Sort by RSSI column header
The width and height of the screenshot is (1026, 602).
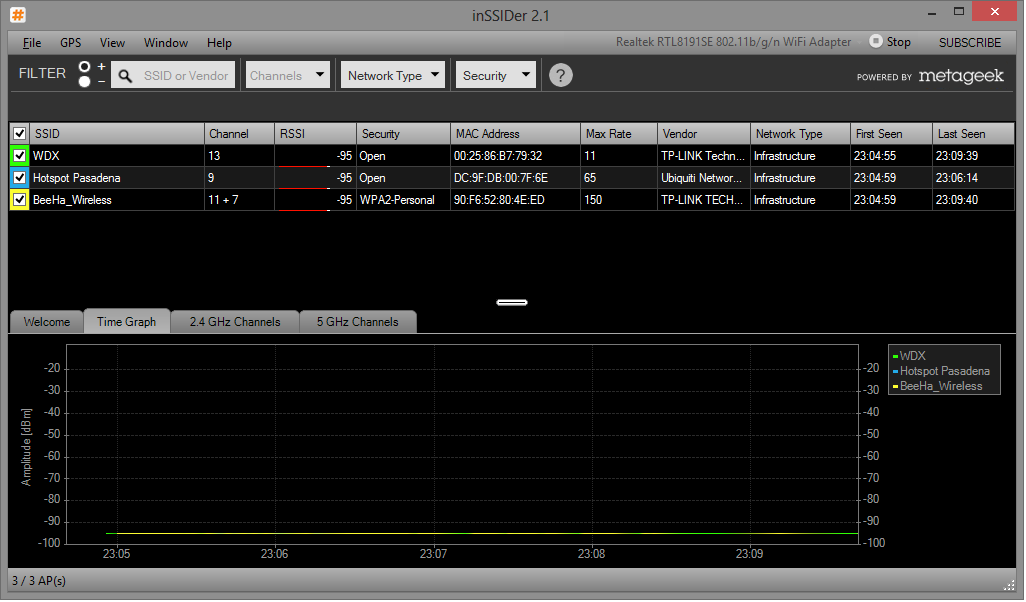315,133
